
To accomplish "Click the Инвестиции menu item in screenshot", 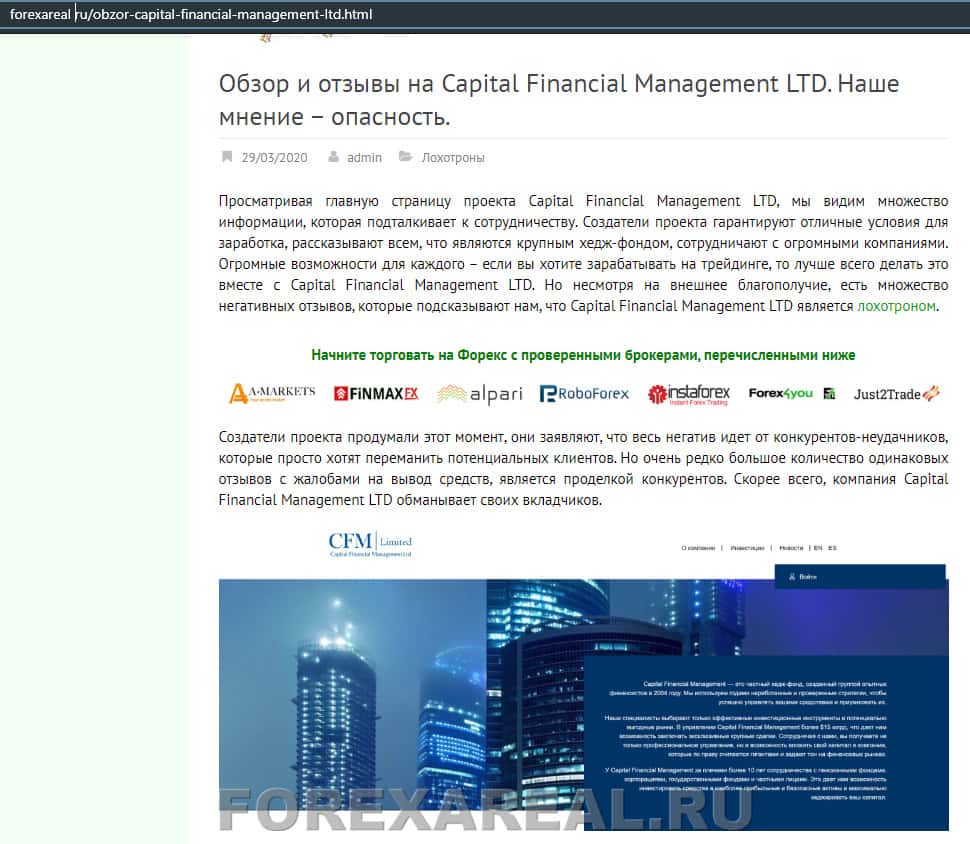I will [747, 548].
